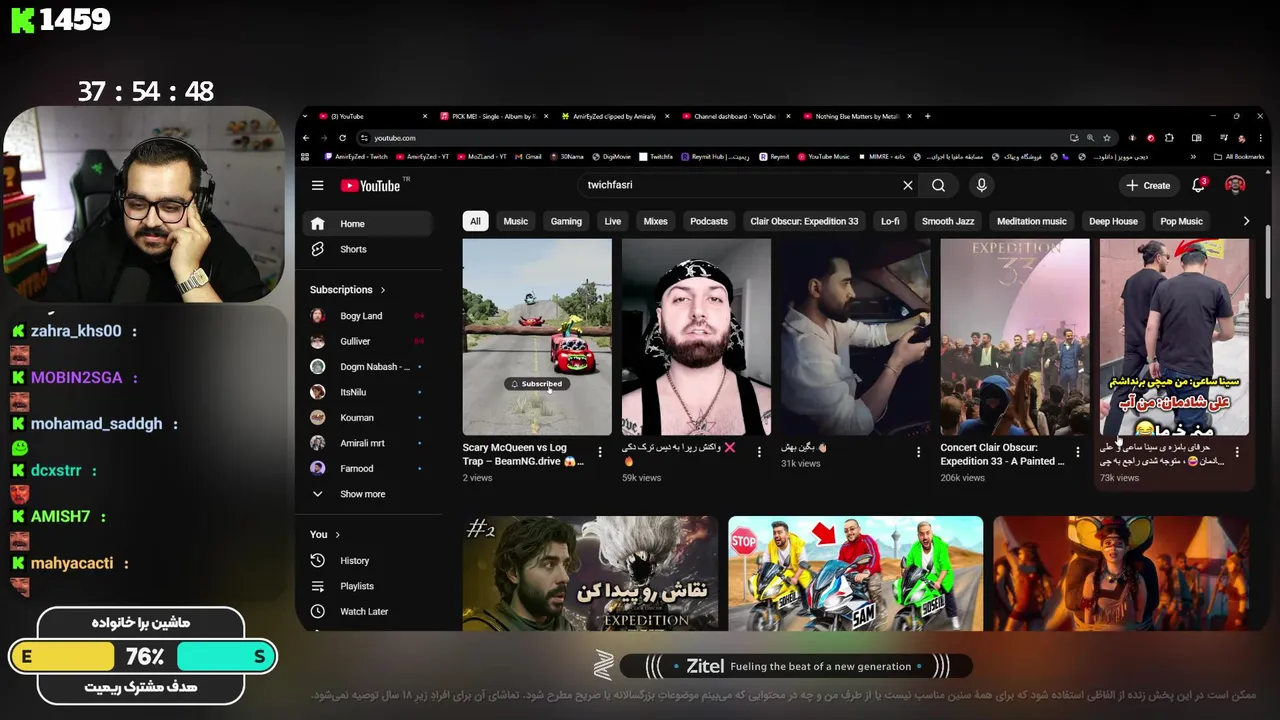Click into the twichfasri search field
1280x720 pixels.
(x=745, y=185)
